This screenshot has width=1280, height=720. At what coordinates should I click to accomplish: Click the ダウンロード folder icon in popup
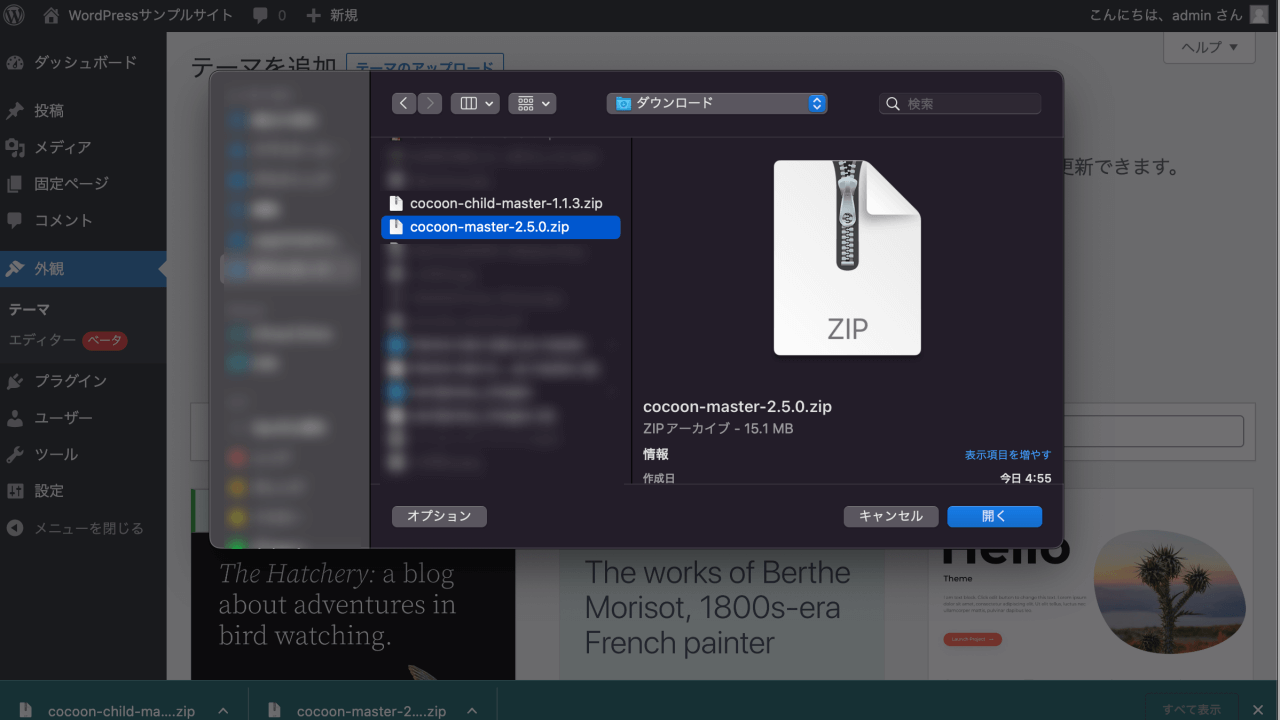tap(624, 103)
